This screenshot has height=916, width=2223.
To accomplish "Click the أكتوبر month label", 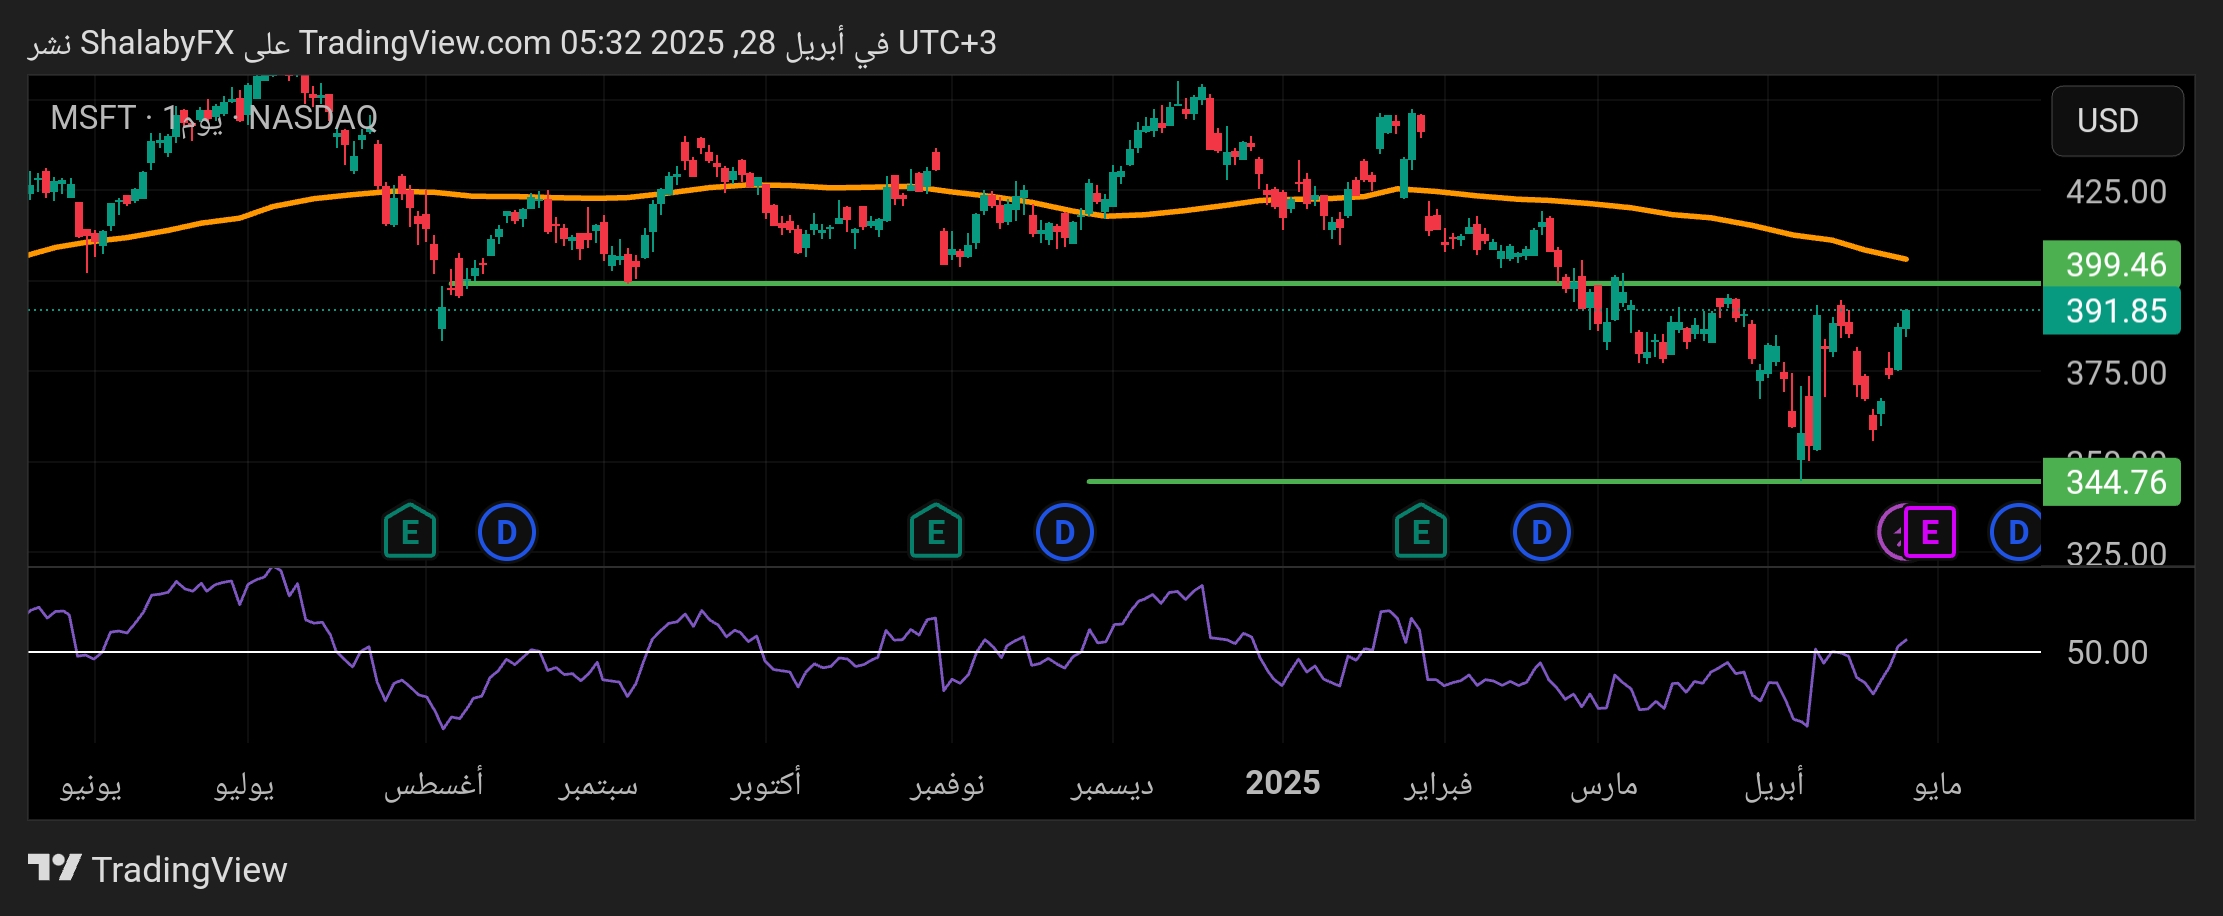I will pyautogui.click(x=766, y=783).
